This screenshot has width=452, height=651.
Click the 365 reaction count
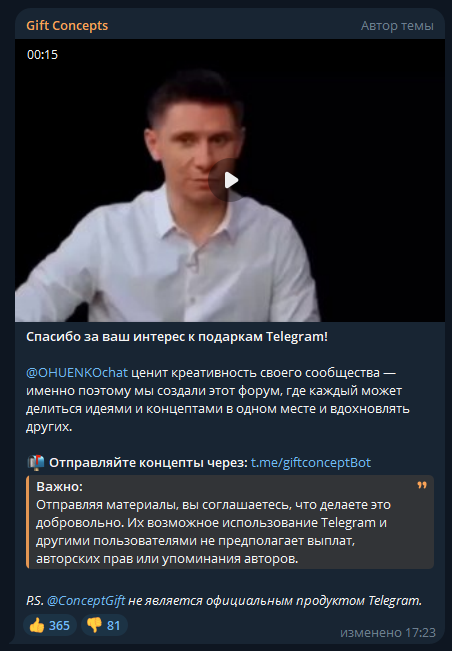(x=59, y=625)
